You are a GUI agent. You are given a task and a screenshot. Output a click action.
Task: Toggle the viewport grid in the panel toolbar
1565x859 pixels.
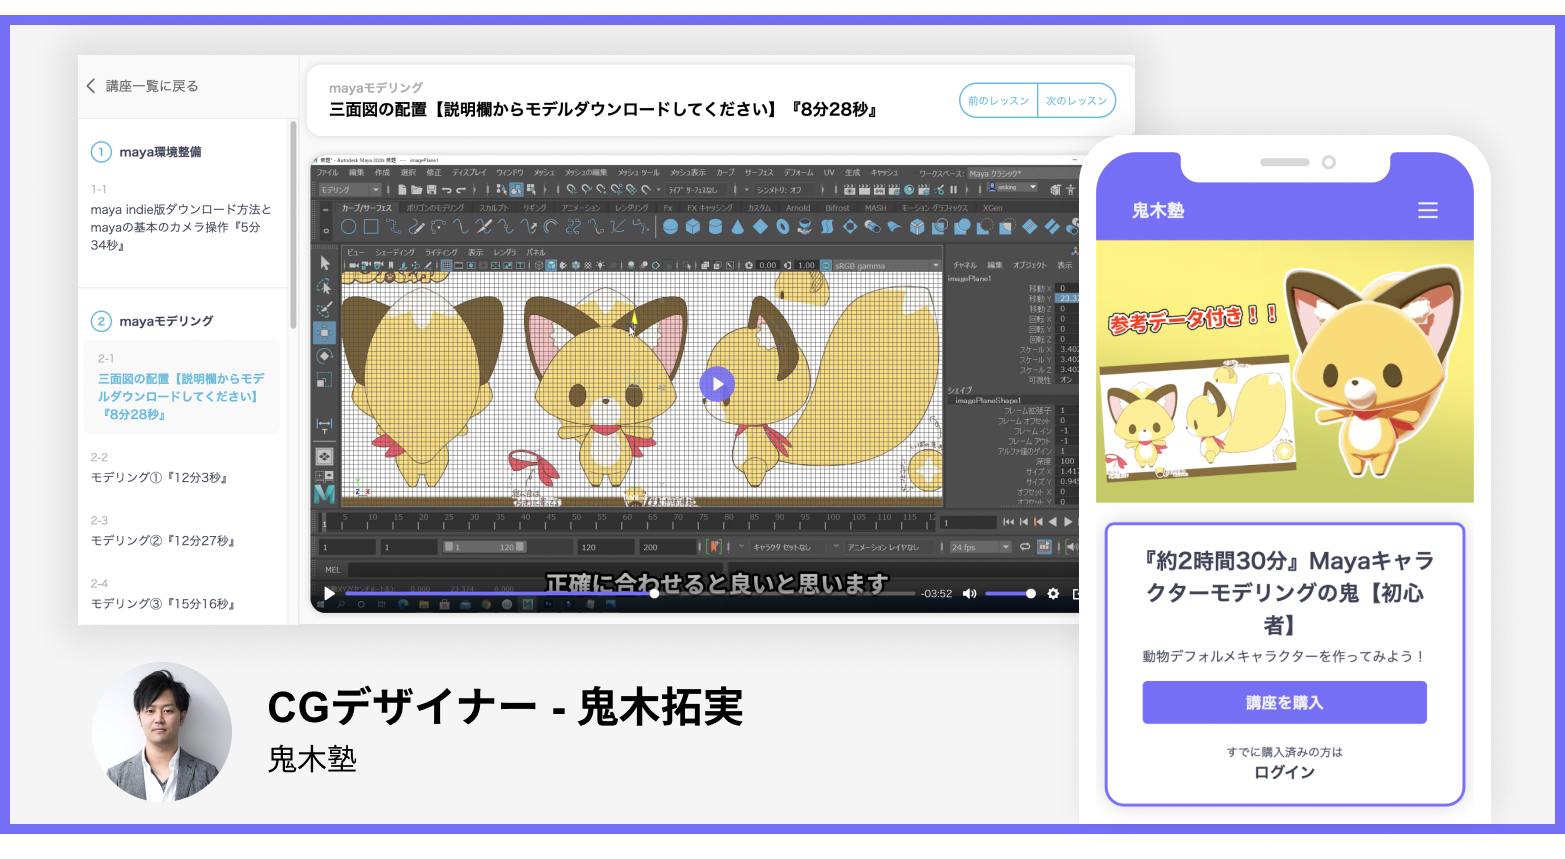(x=447, y=265)
